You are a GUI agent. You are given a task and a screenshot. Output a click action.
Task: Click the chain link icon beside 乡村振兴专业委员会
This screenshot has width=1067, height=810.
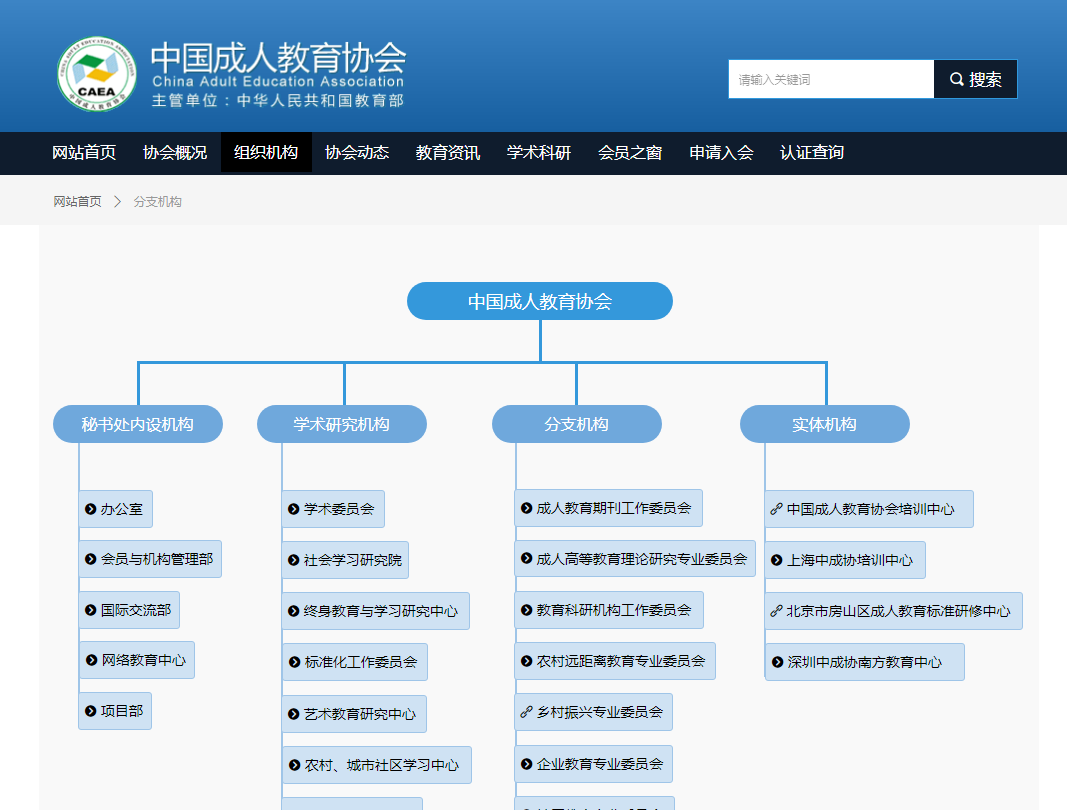click(x=527, y=712)
